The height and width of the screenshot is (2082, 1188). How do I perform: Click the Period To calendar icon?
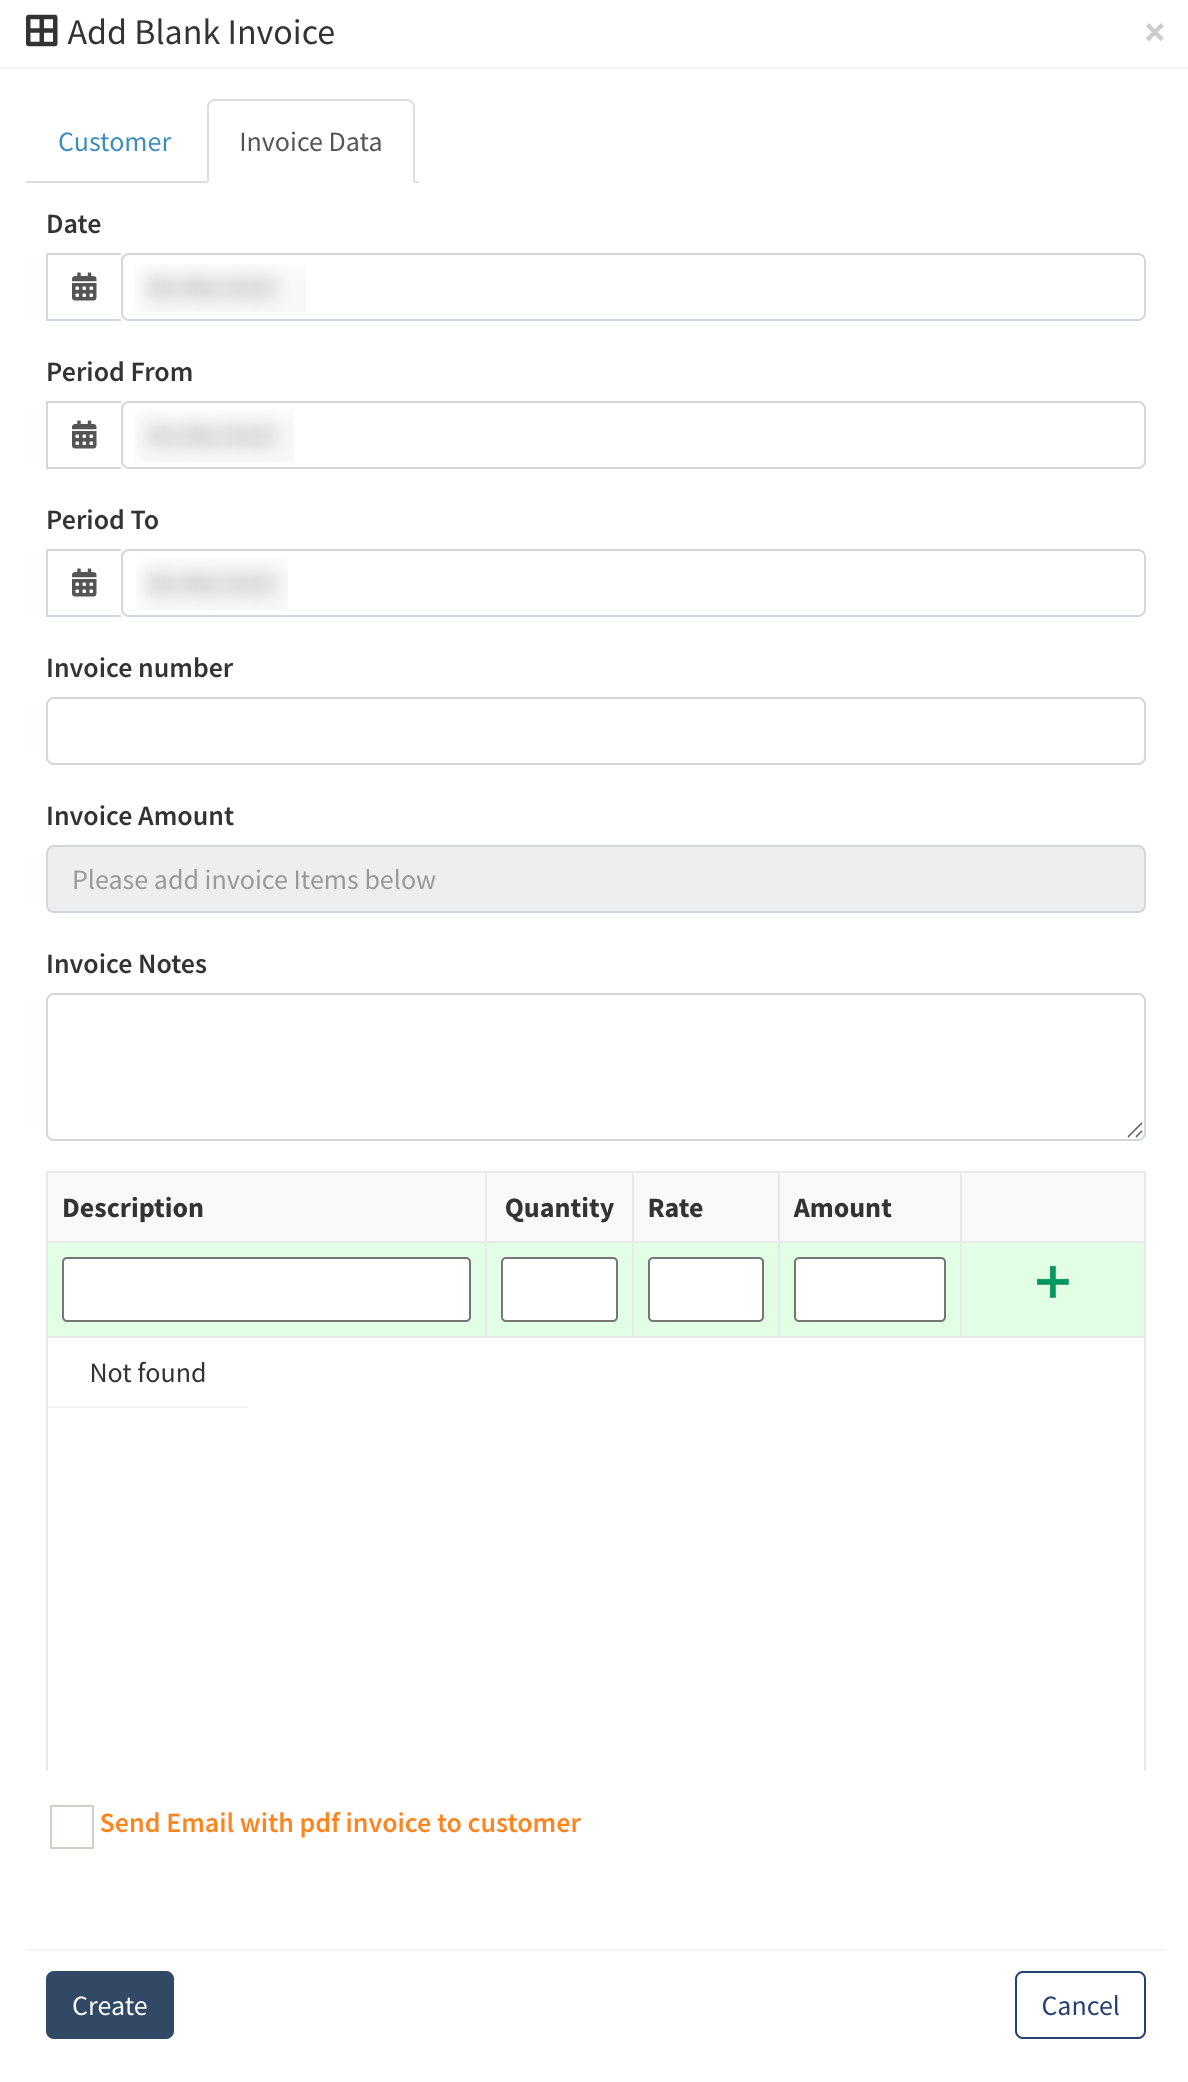(x=84, y=584)
